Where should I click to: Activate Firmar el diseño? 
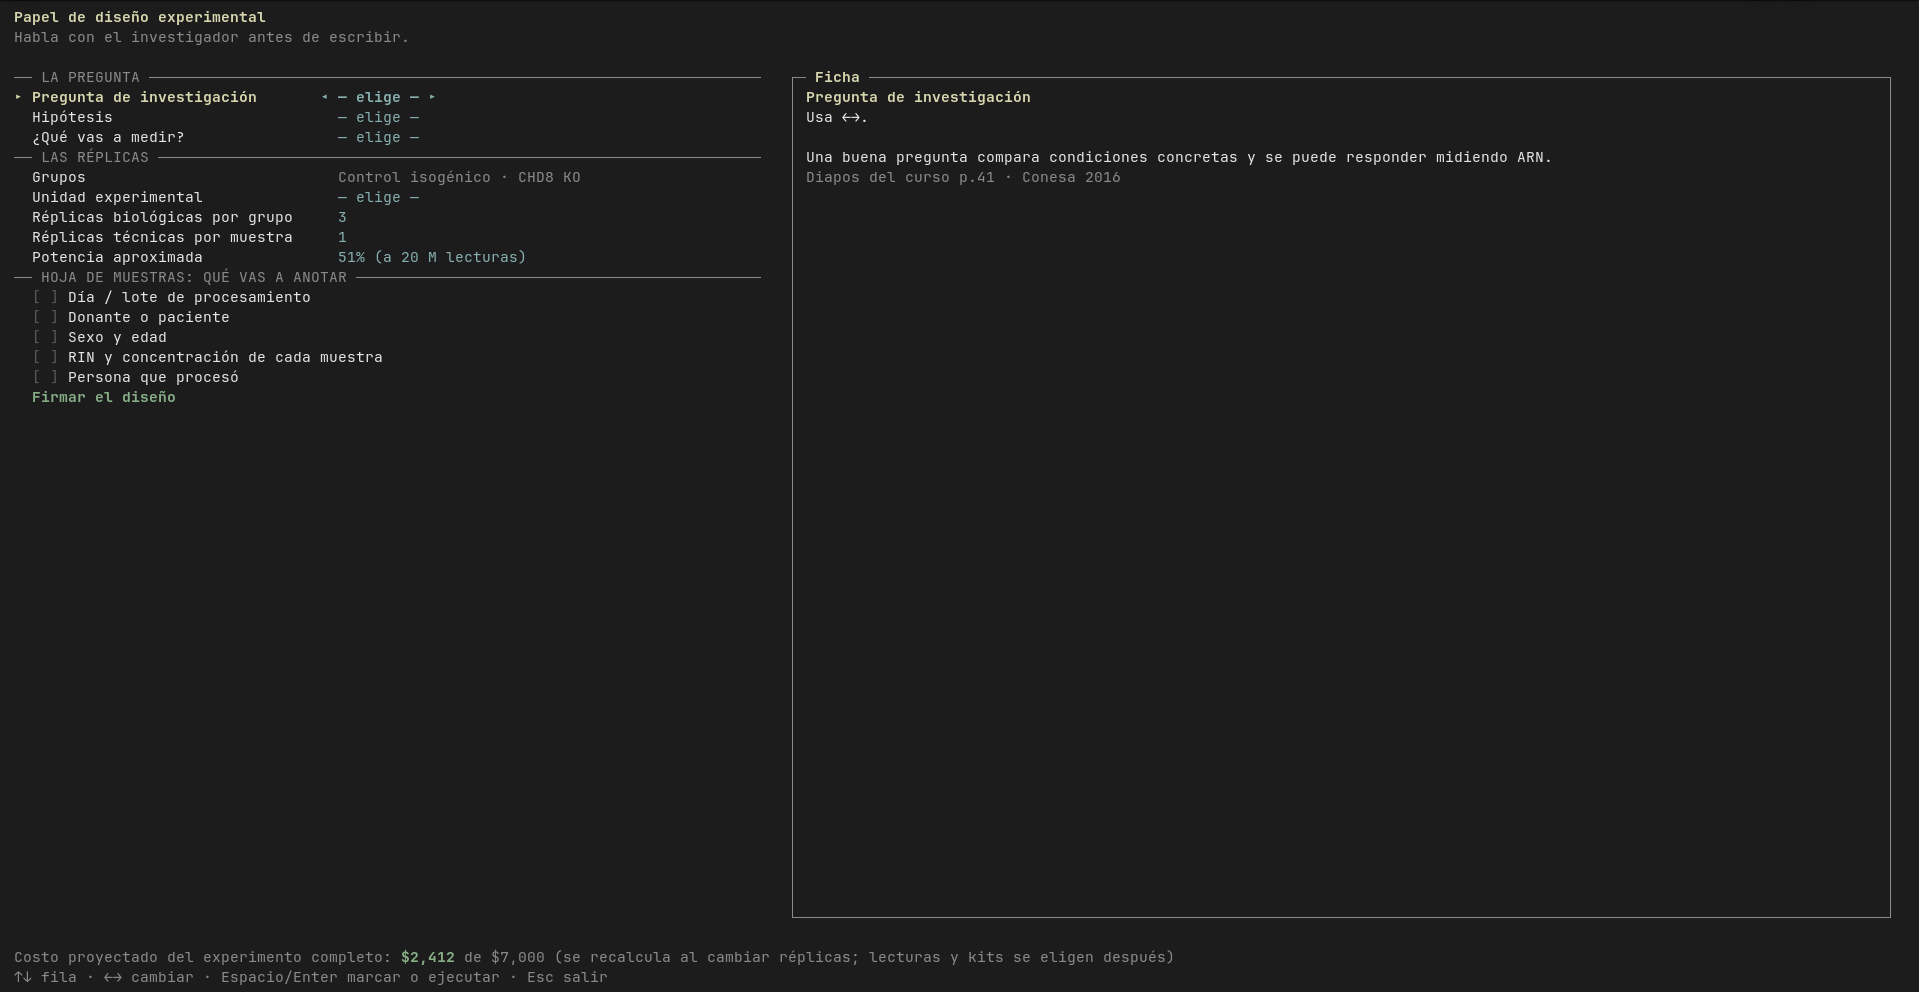click(x=104, y=397)
